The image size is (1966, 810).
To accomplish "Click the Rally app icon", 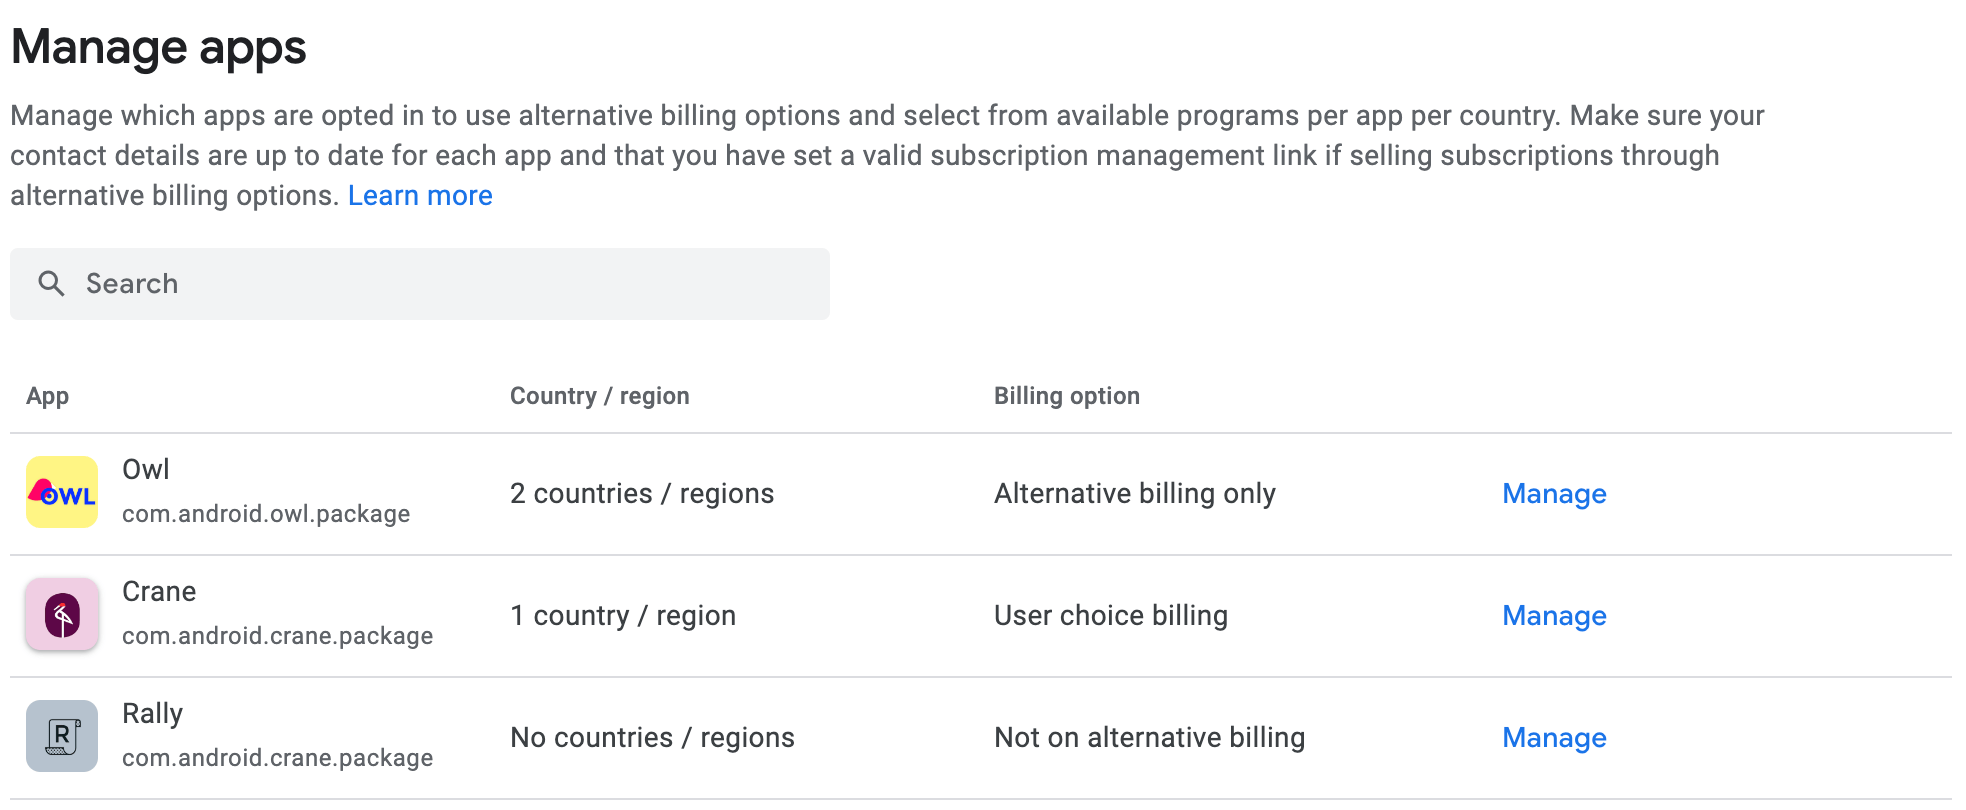I will click(62, 736).
